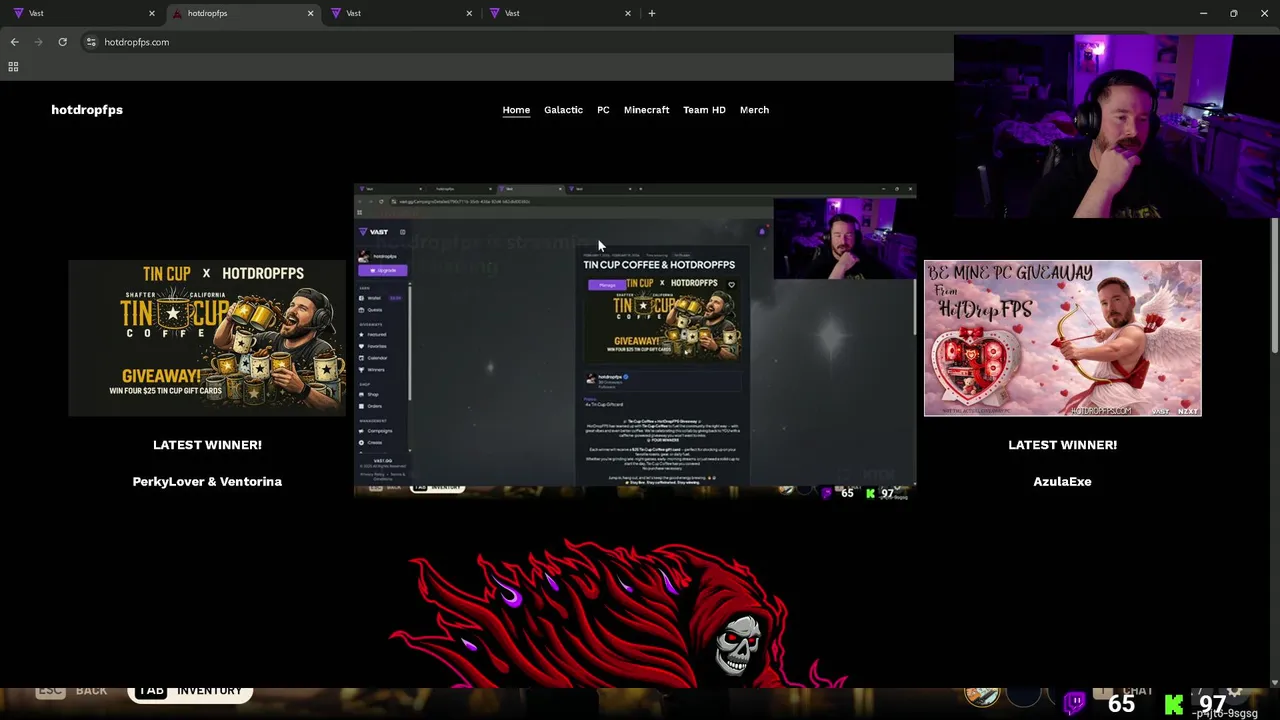The width and height of the screenshot is (1280, 720).
Task: Click the center Vast campaign screen image
Action: click(x=635, y=340)
